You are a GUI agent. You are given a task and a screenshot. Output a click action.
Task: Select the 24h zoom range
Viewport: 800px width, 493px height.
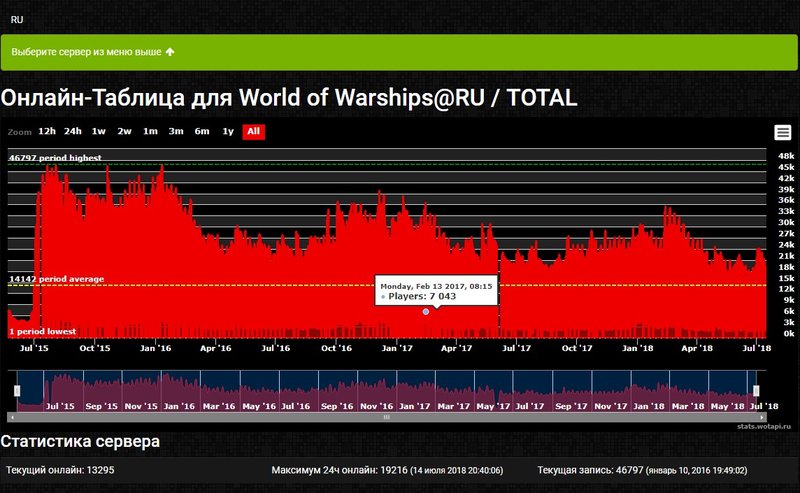[72, 131]
